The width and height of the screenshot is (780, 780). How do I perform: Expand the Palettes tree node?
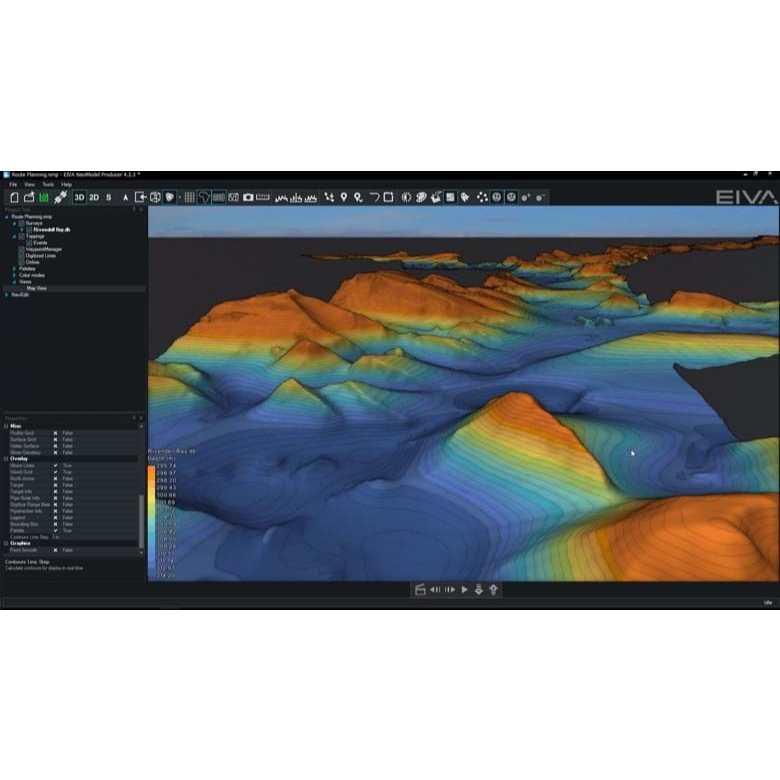(x=14, y=269)
